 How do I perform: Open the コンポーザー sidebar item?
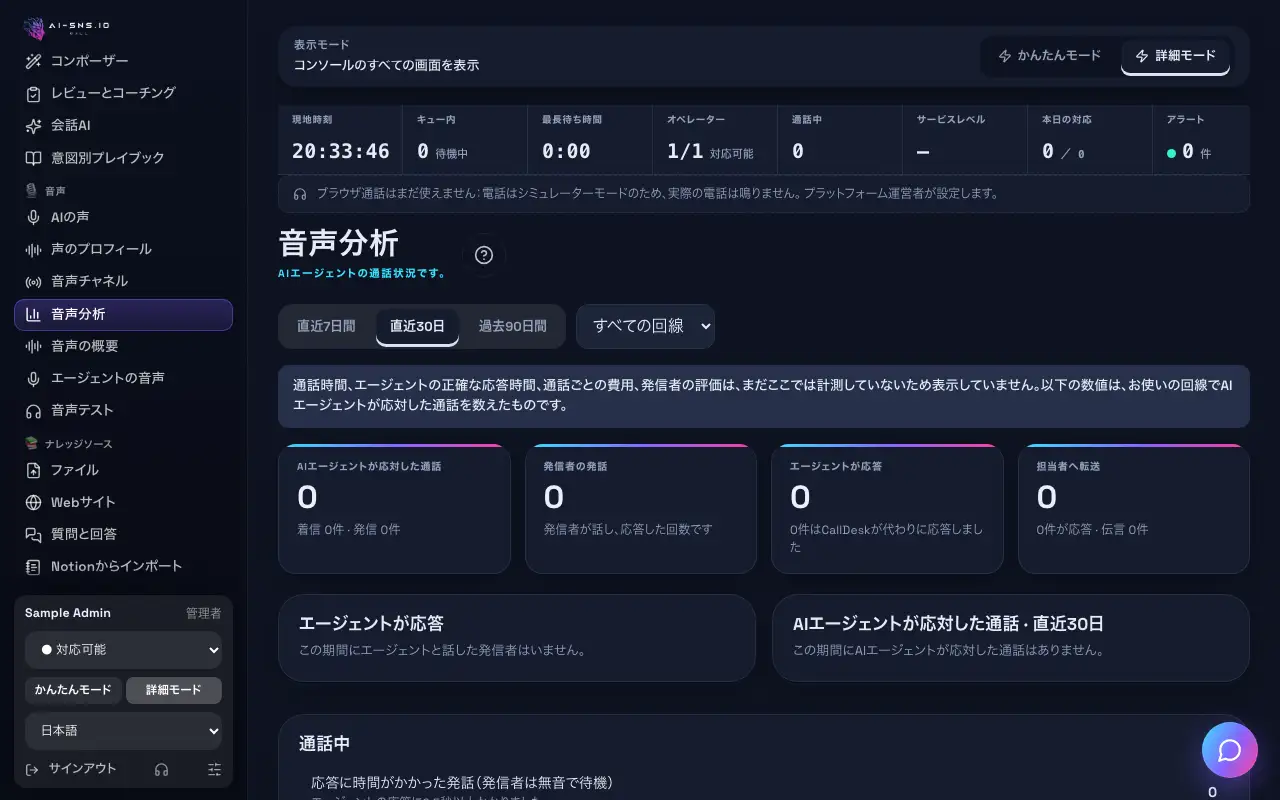pos(123,61)
